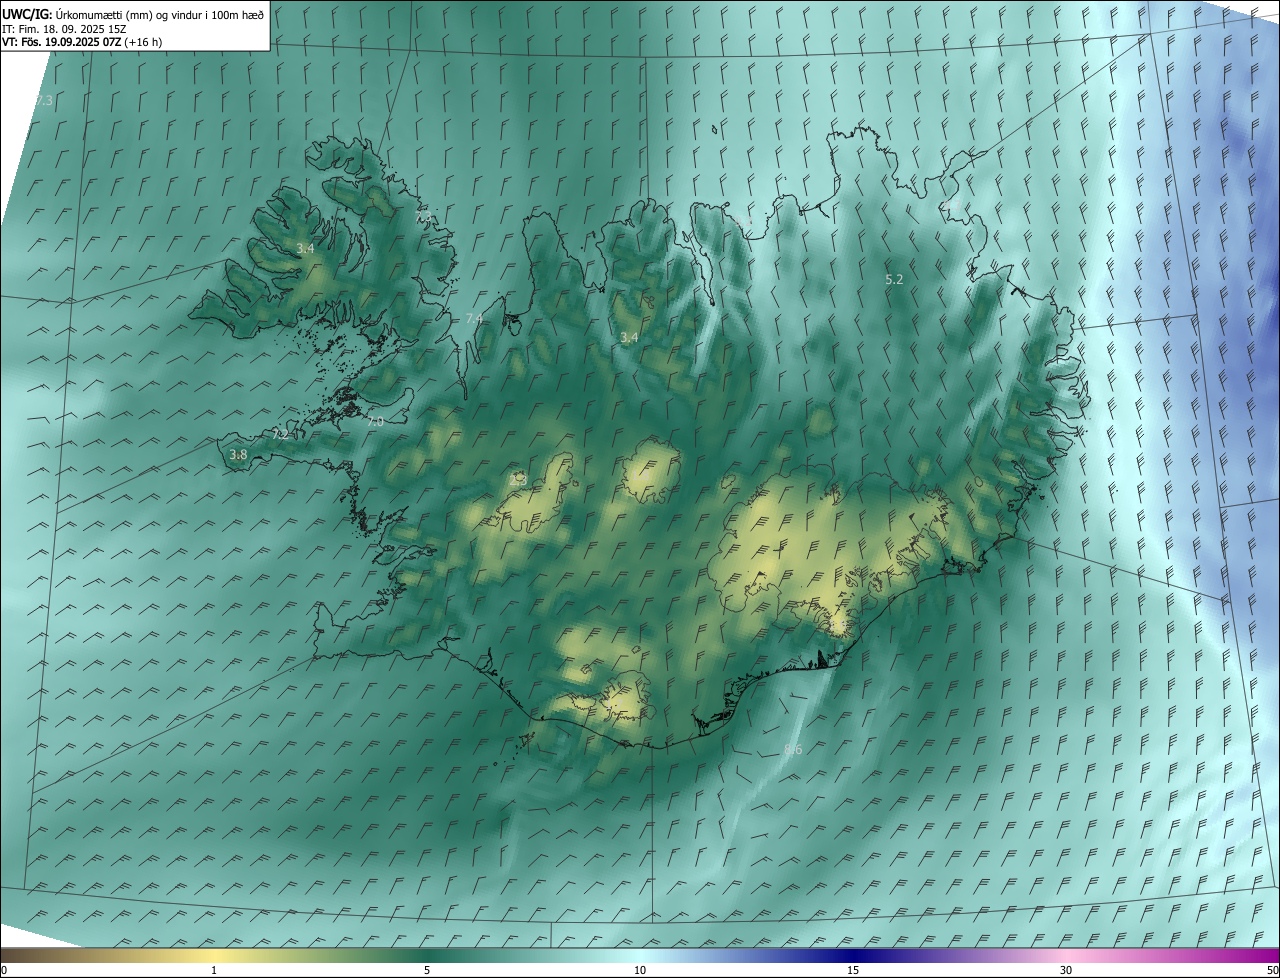This screenshot has height=978, width=1280.
Task: Click the 3.4 value on the Westfjords peninsula
Action: point(305,248)
